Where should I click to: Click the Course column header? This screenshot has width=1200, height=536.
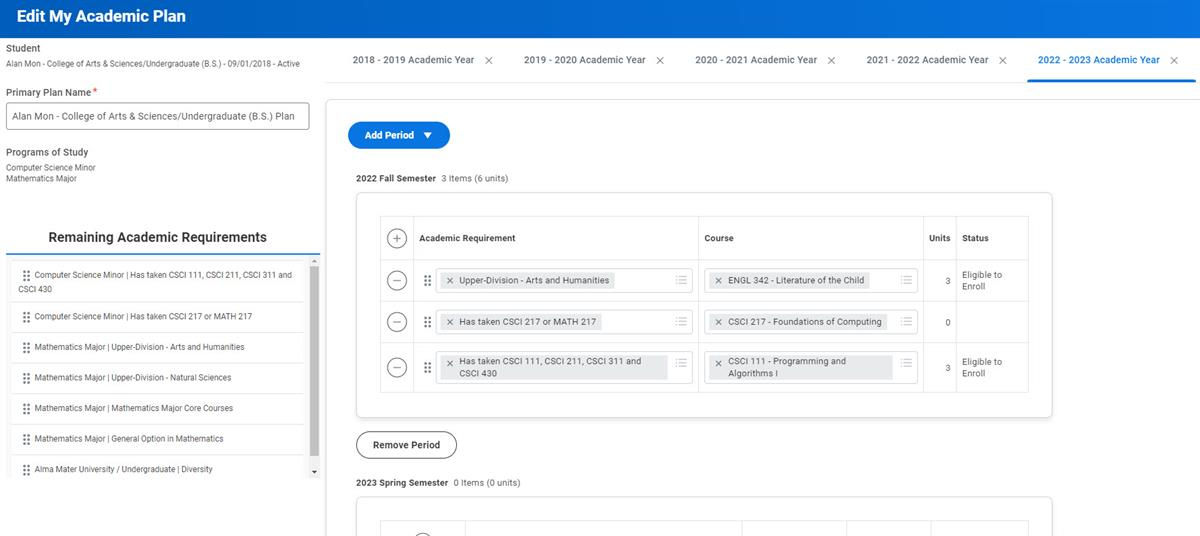click(x=719, y=238)
